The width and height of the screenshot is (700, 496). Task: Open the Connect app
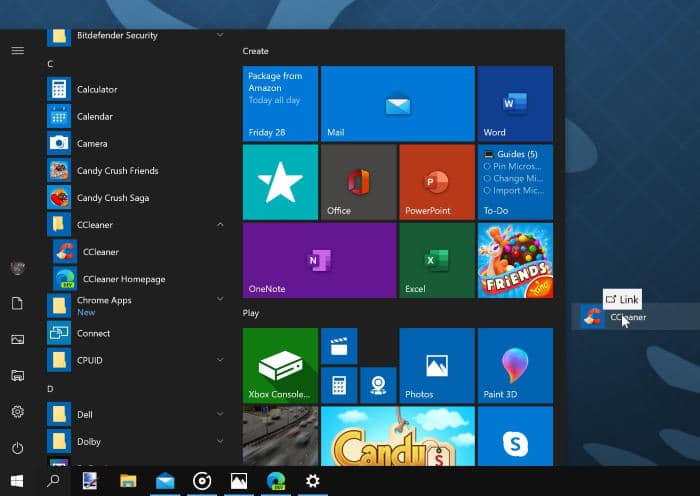(x=136, y=333)
